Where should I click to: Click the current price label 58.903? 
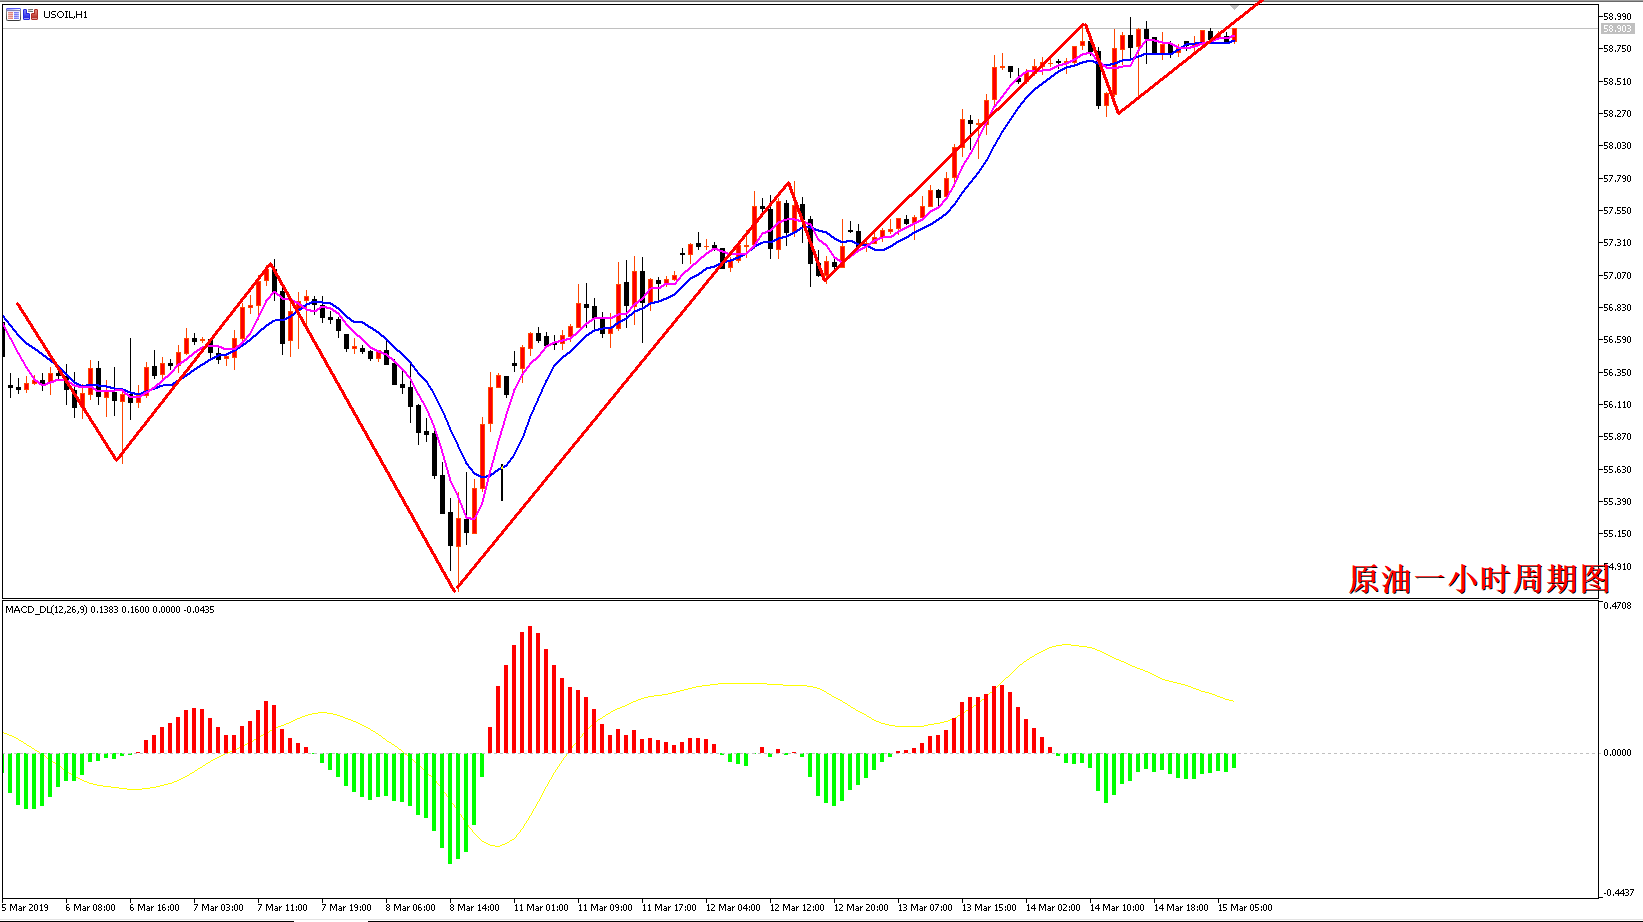(x=1617, y=28)
